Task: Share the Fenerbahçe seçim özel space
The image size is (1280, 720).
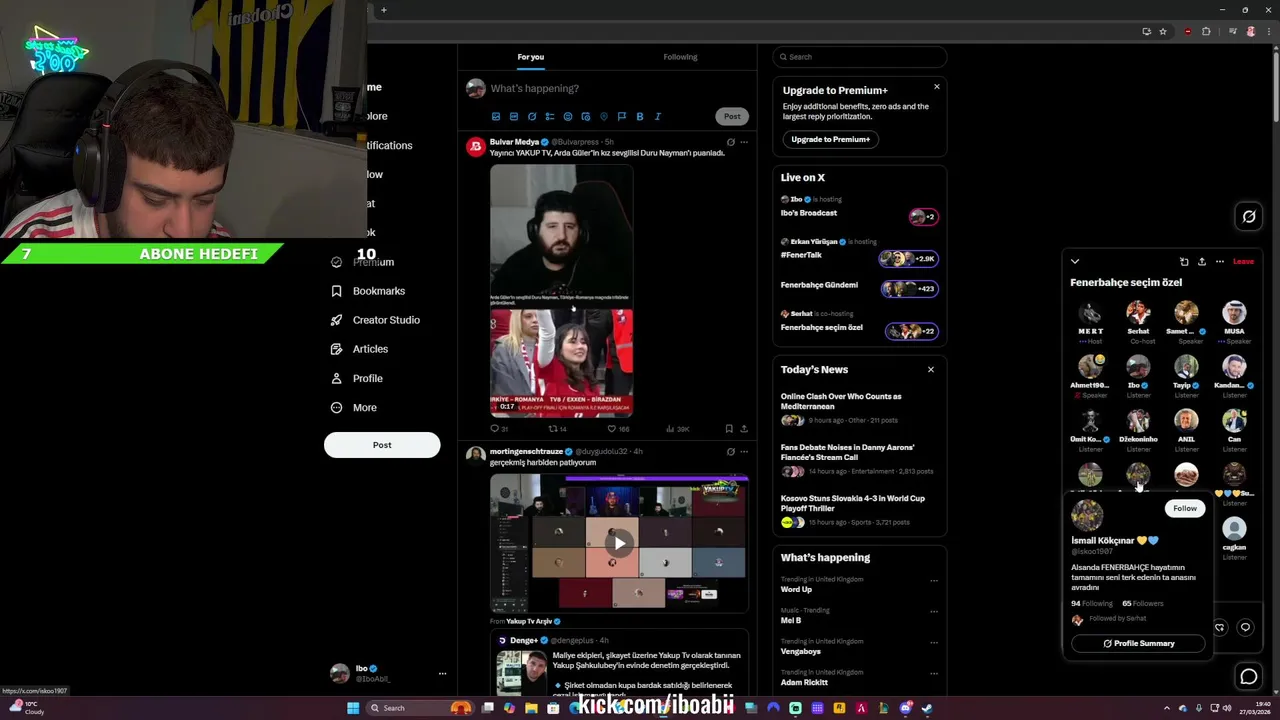Action: pos(1202,262)
